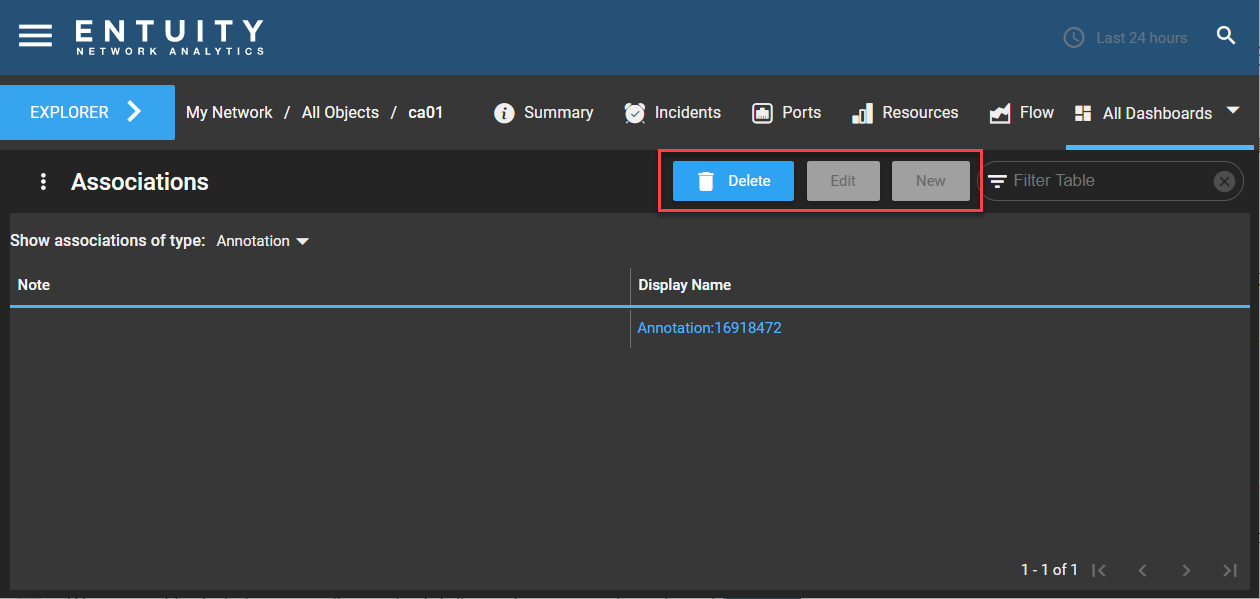Click My Network in the breadcrumb path
The height and width of the screenshot is (599, 1260).
pyautogui.click(x=228, y=112)
